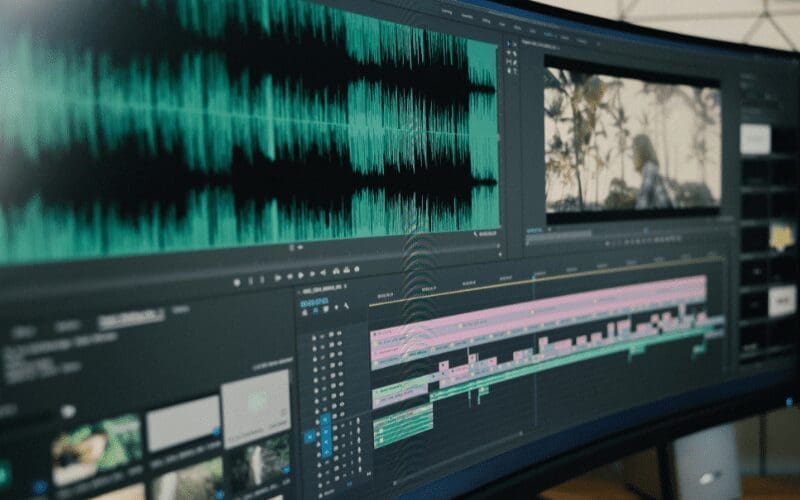Select the Ripple Edit tool
Screen dimensions: 800x500
click(509, 54)
